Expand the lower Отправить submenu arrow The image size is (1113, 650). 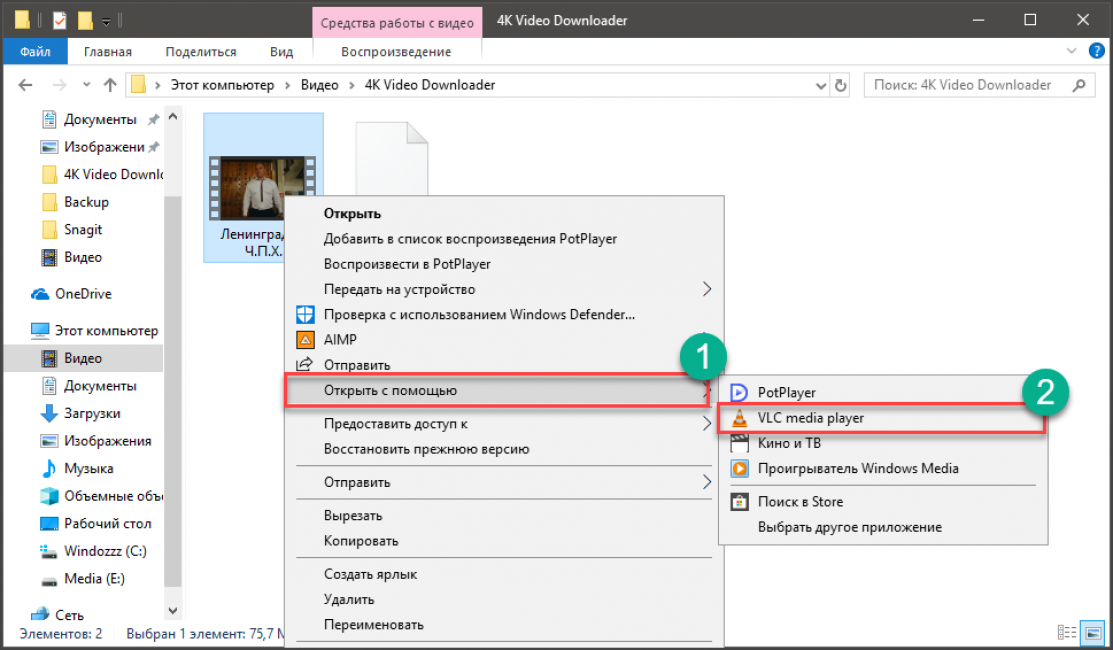(x=706, y=482)
